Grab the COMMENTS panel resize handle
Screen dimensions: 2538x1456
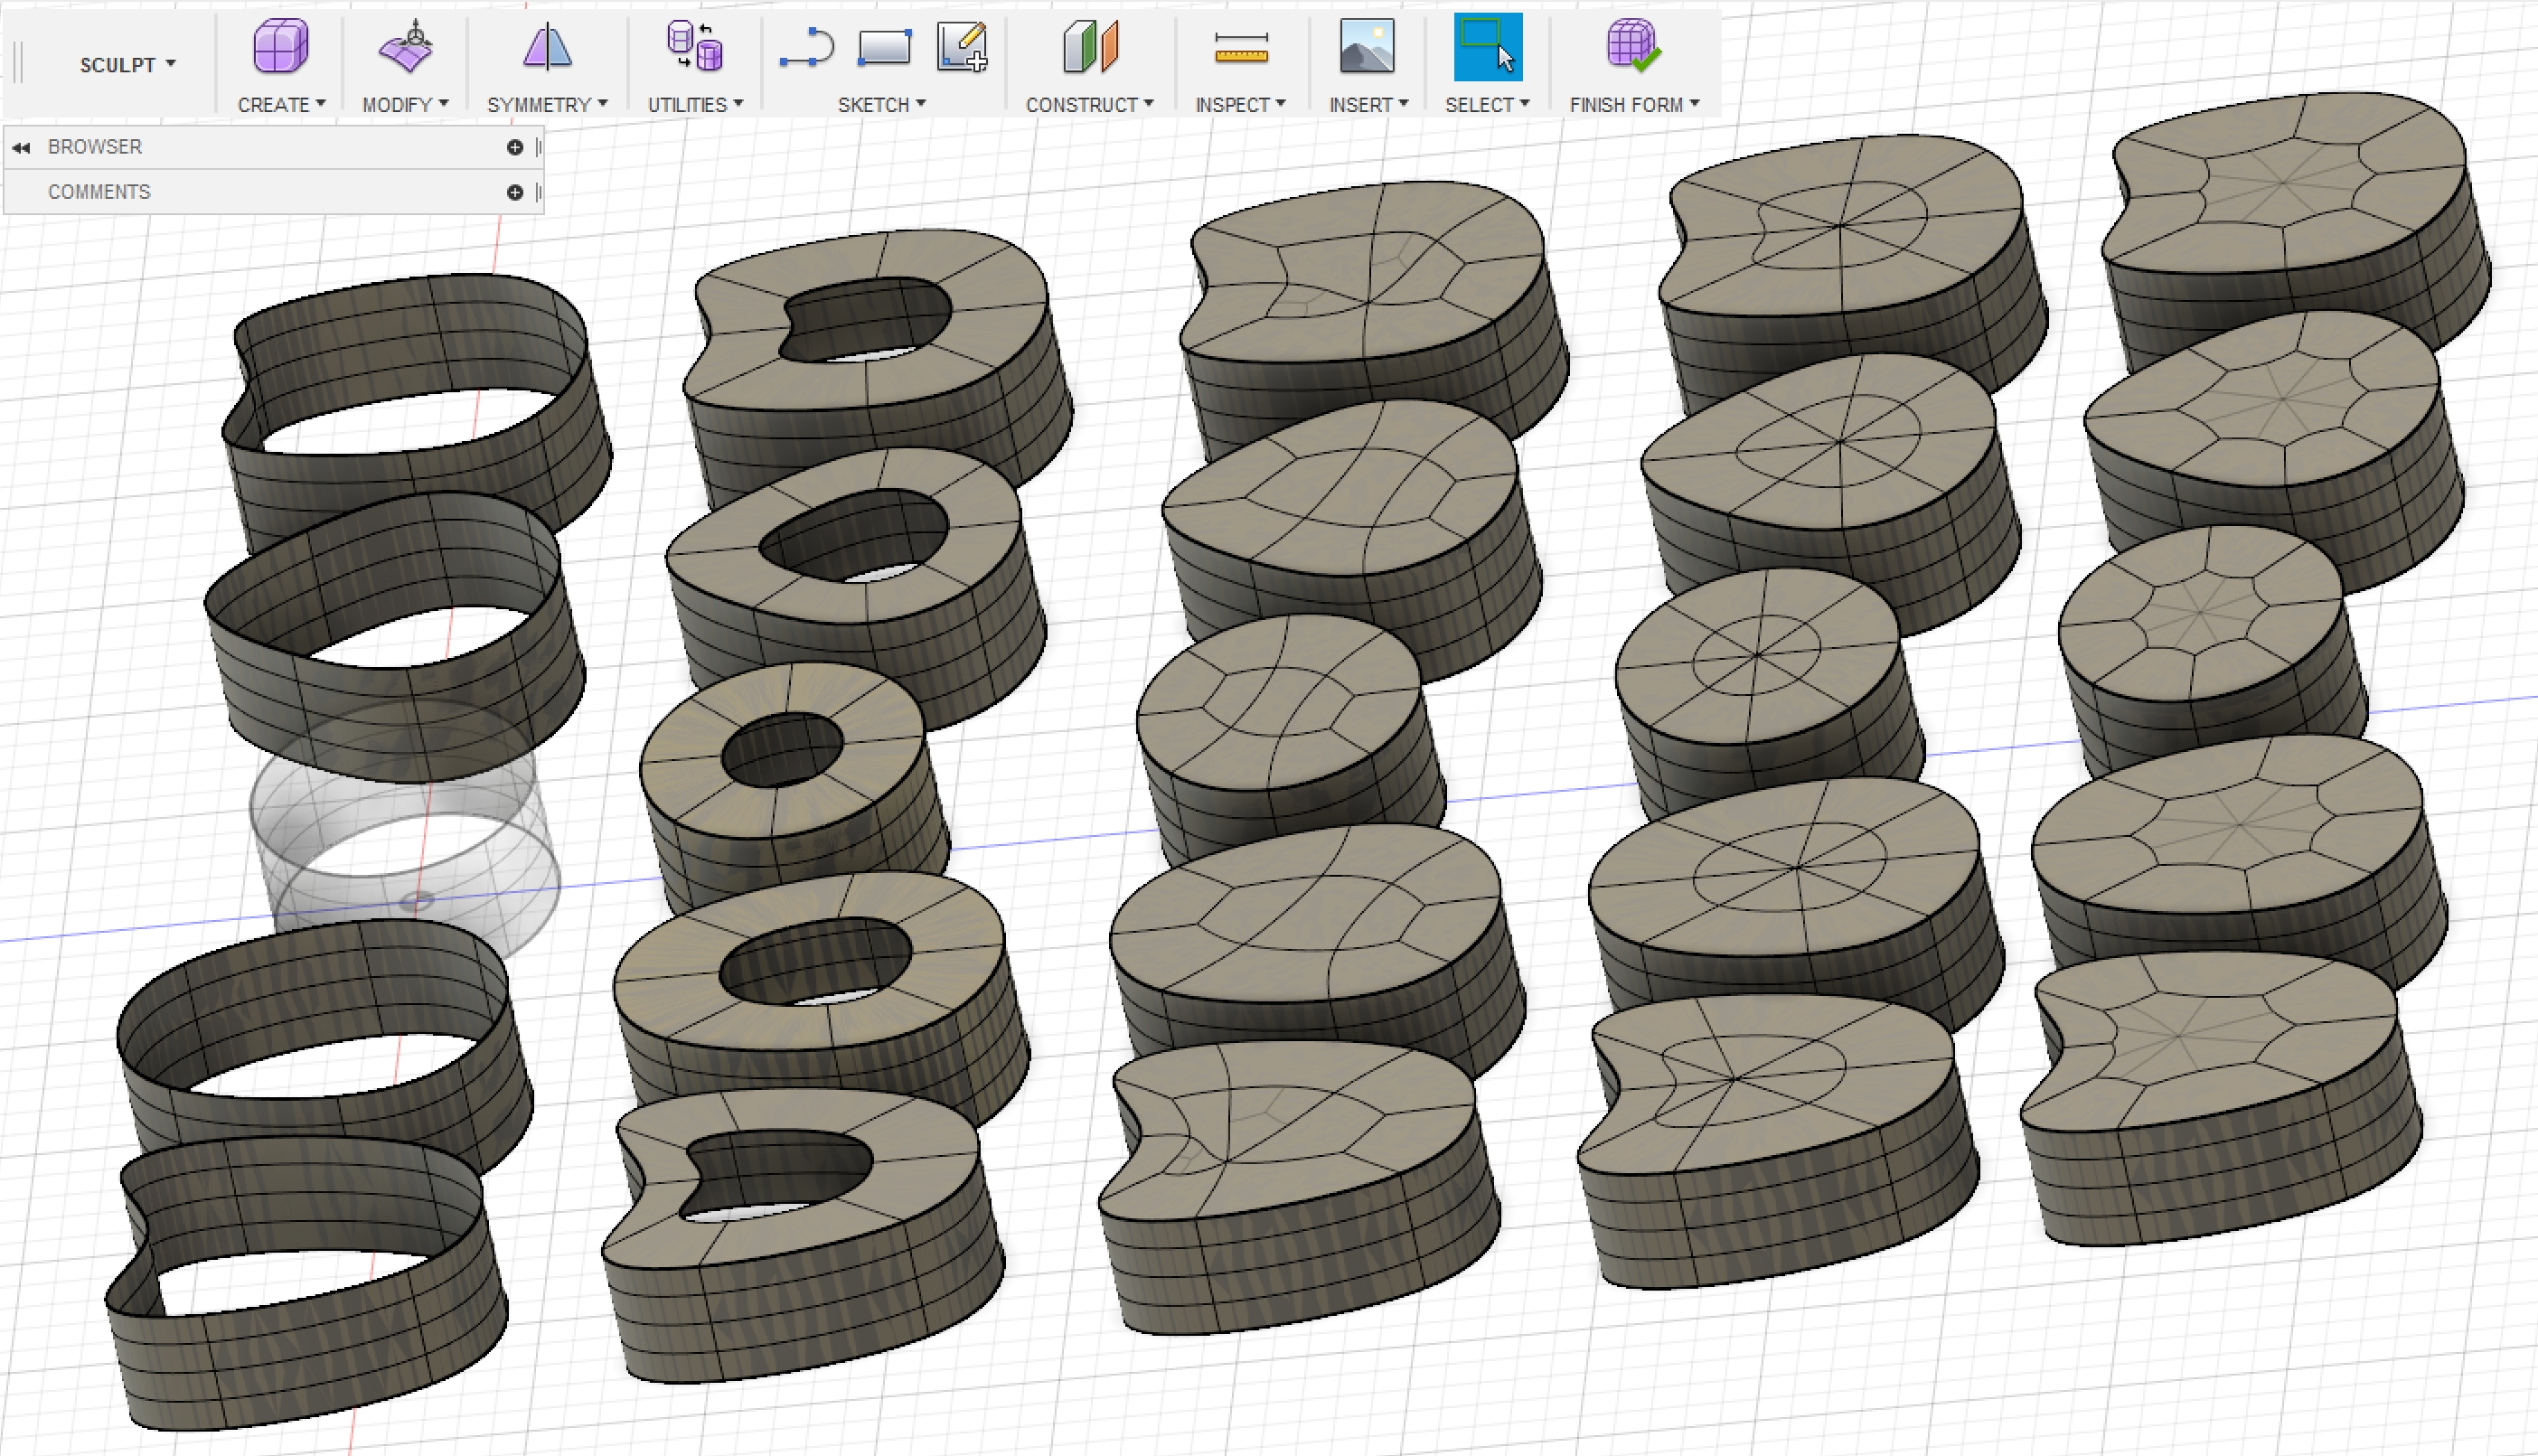click(x=538, y=192)
